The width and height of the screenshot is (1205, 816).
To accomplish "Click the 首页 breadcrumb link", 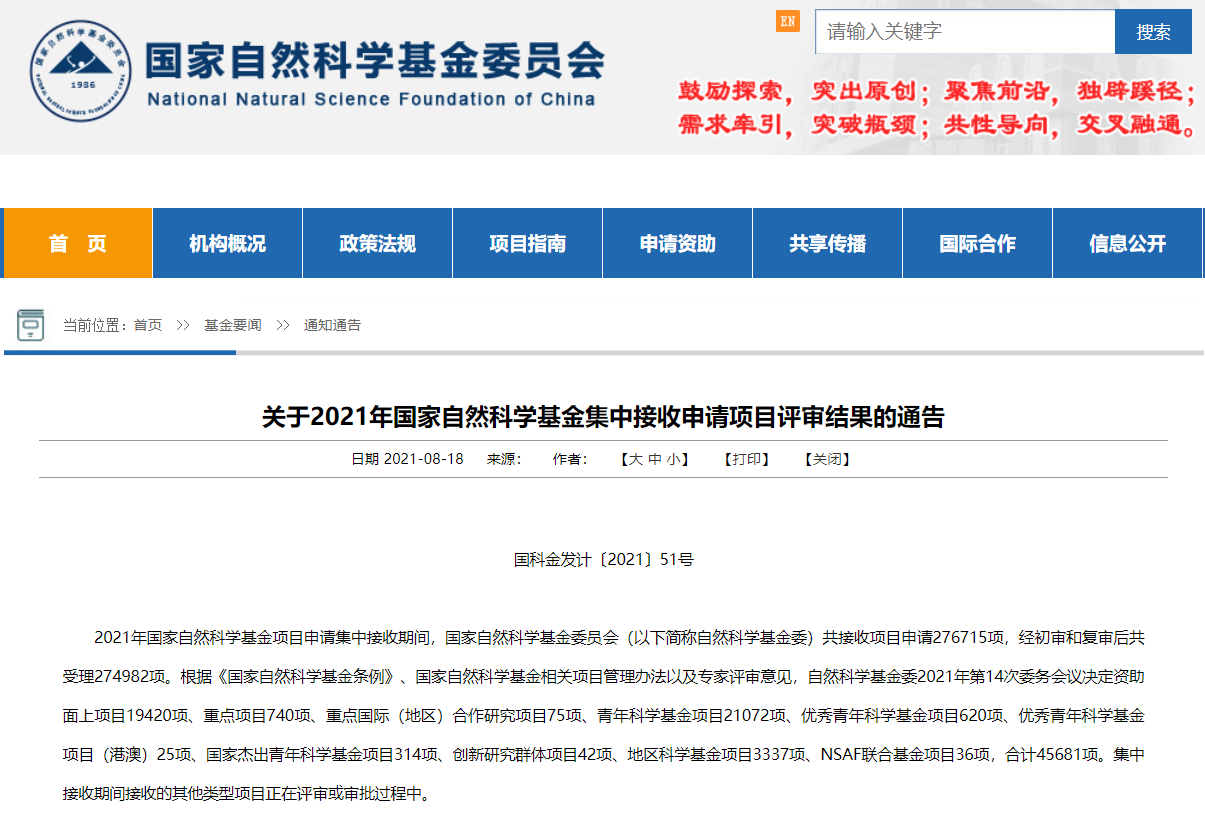I will (148, 325).
